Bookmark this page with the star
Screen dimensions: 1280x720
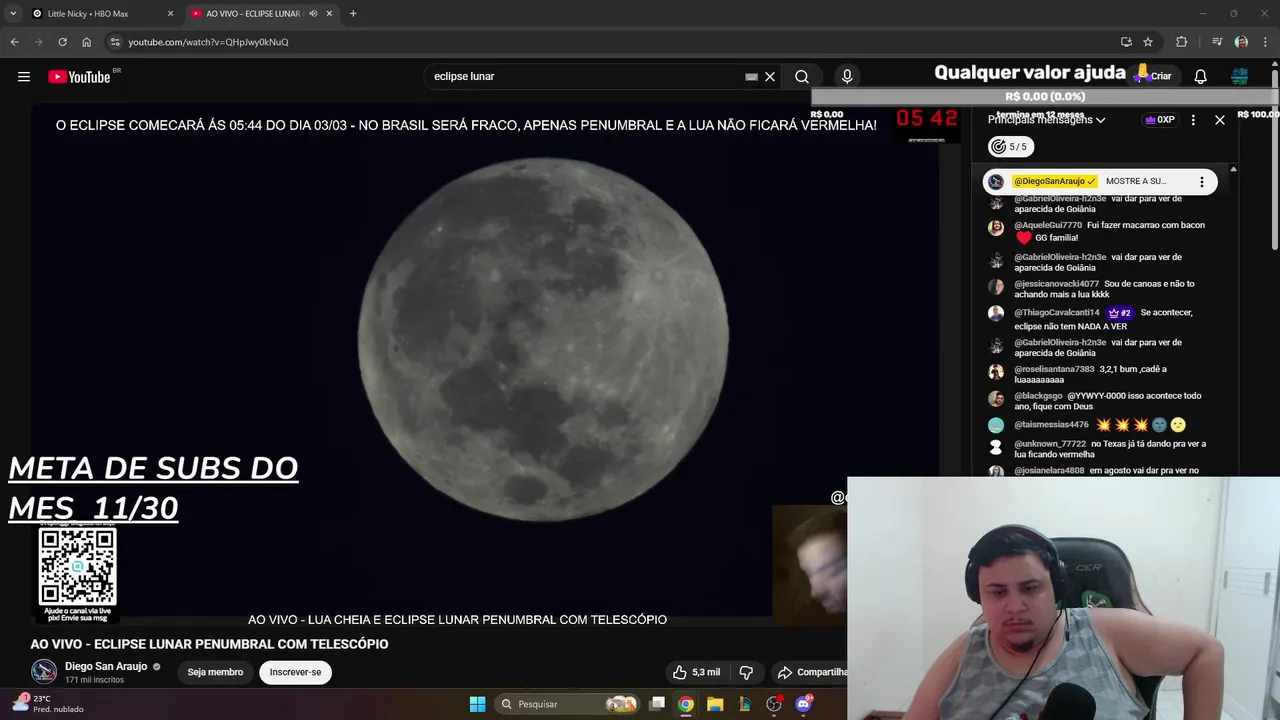(x=1148, y=42)
